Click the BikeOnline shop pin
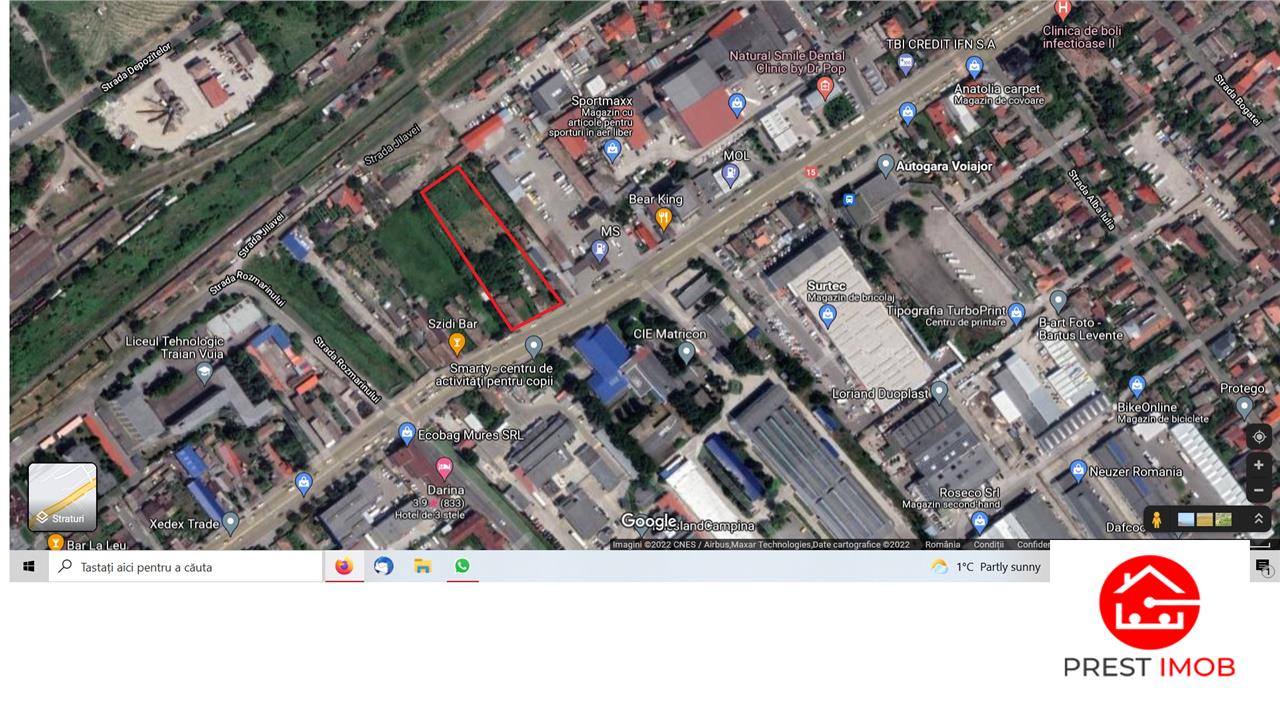1280x720 pixels. [x=1136, y=386]
